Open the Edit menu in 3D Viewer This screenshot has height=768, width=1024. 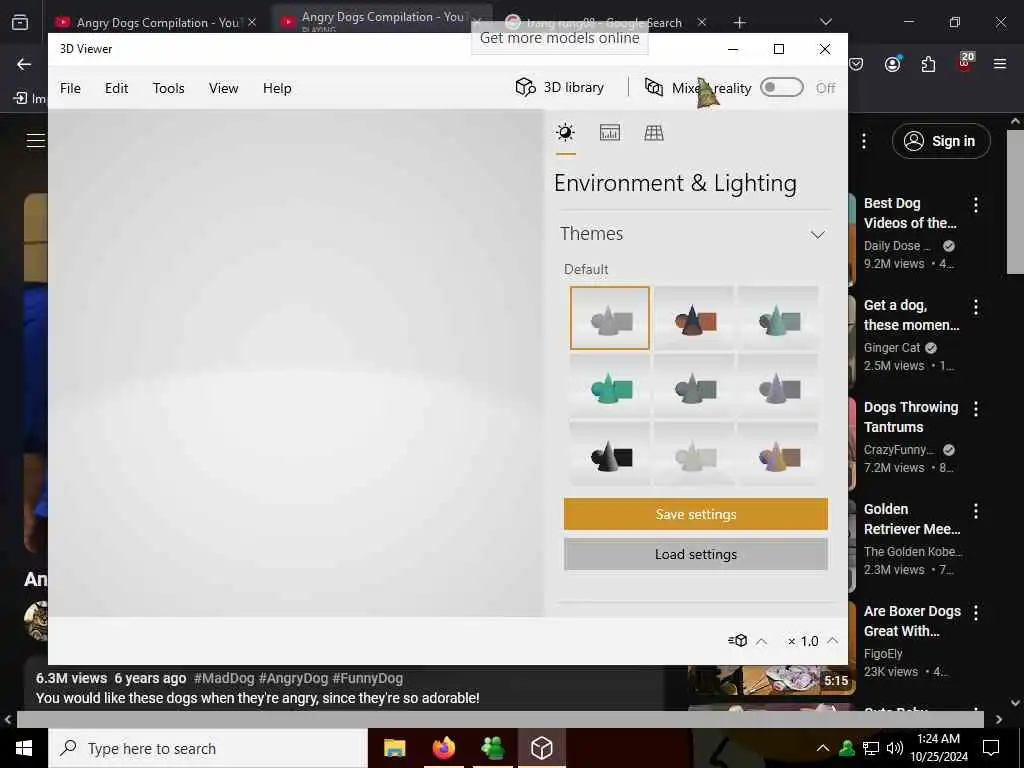point(116,88)
